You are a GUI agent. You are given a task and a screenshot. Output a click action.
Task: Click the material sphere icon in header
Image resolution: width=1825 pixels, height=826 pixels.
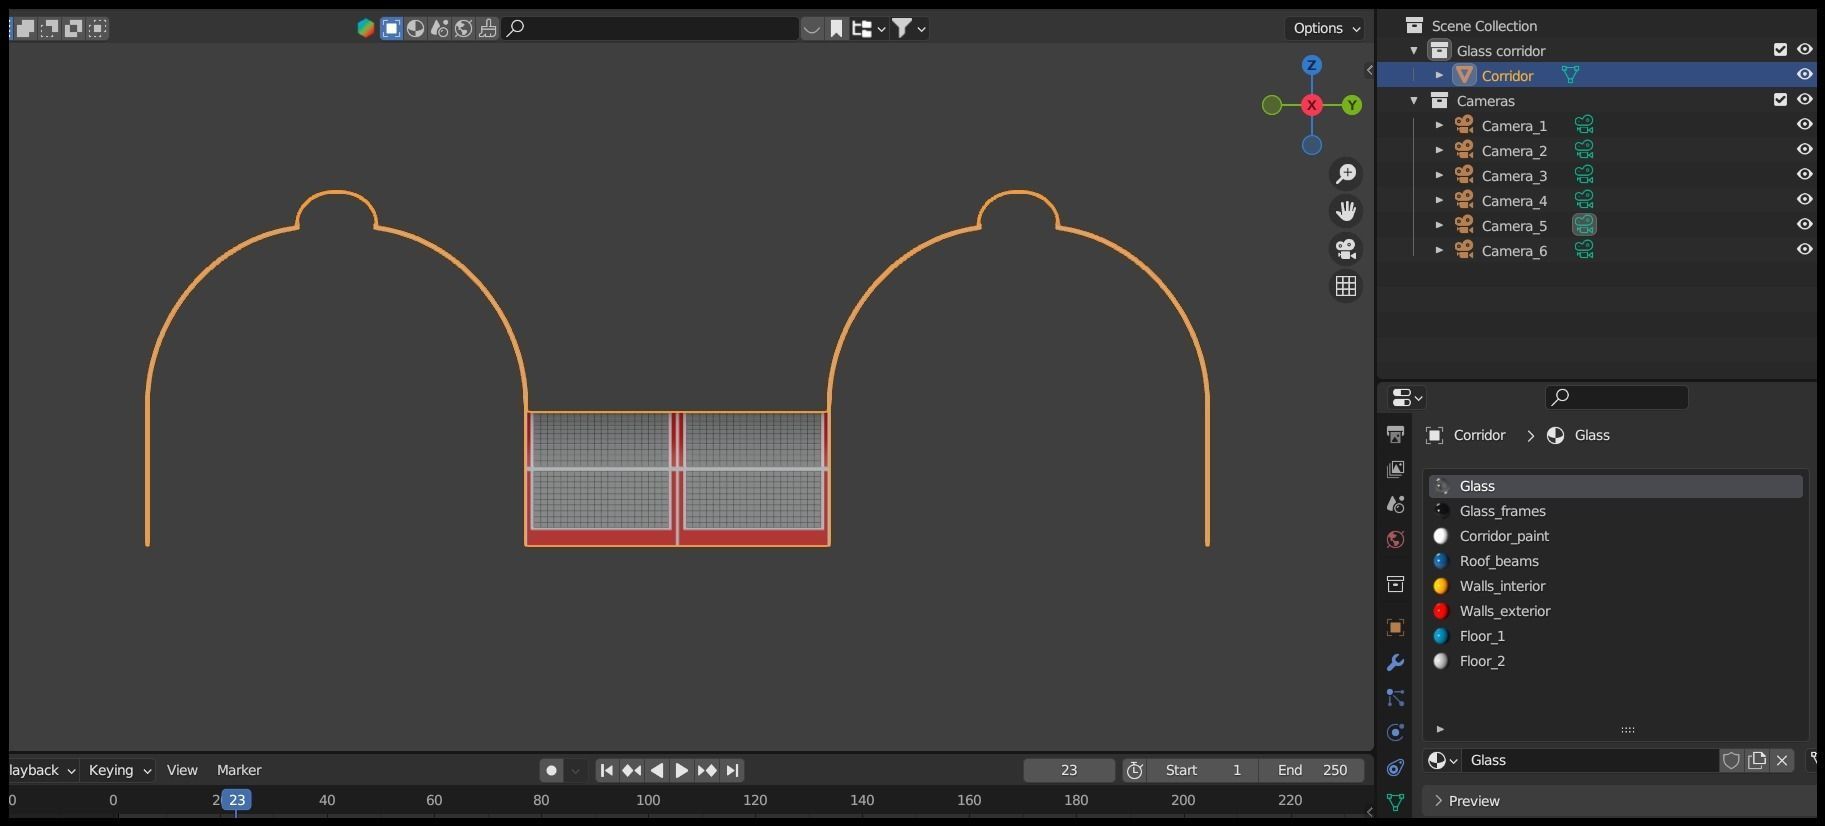point(415,28)
